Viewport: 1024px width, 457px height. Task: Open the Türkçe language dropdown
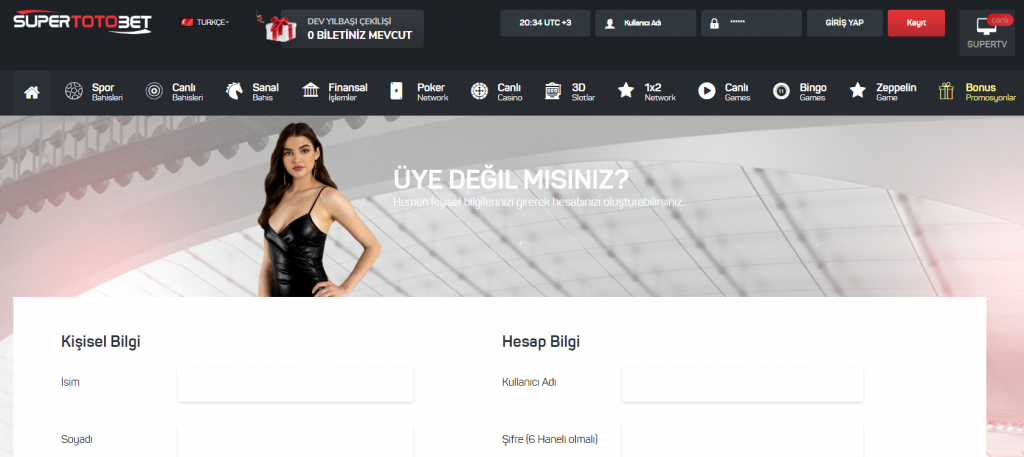[x=213, y=22]
